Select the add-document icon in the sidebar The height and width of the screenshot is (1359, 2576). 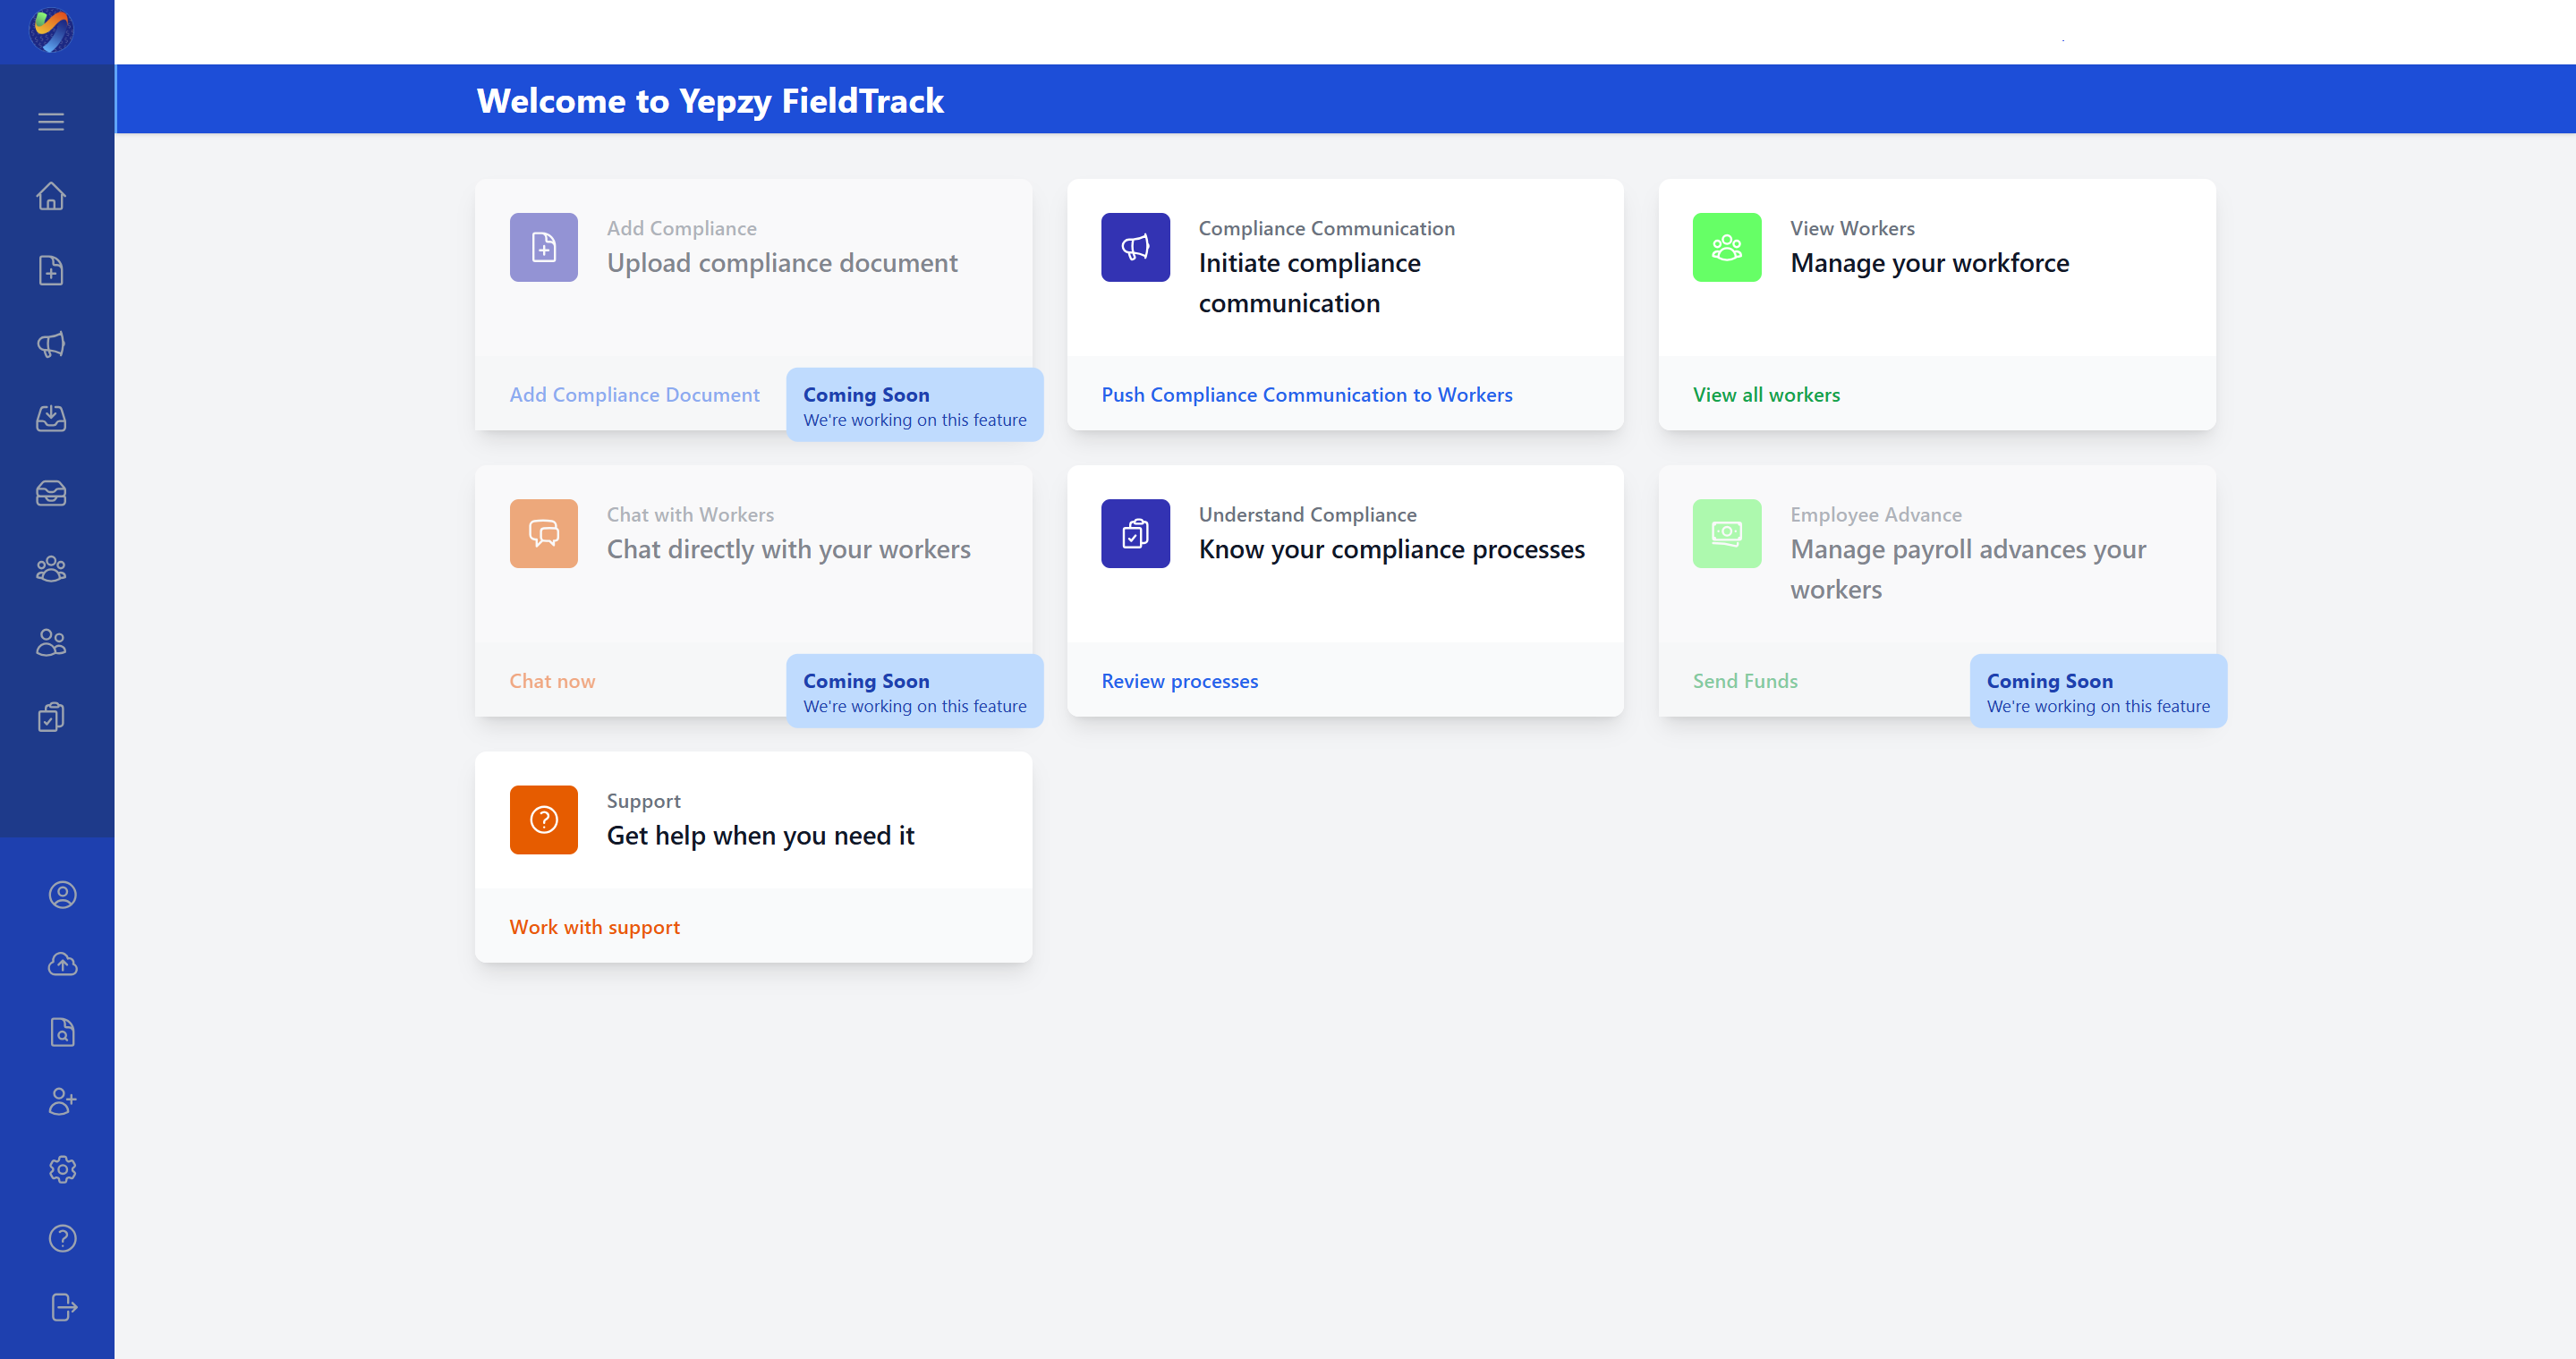pyautogui.click(x=51, y=270)
